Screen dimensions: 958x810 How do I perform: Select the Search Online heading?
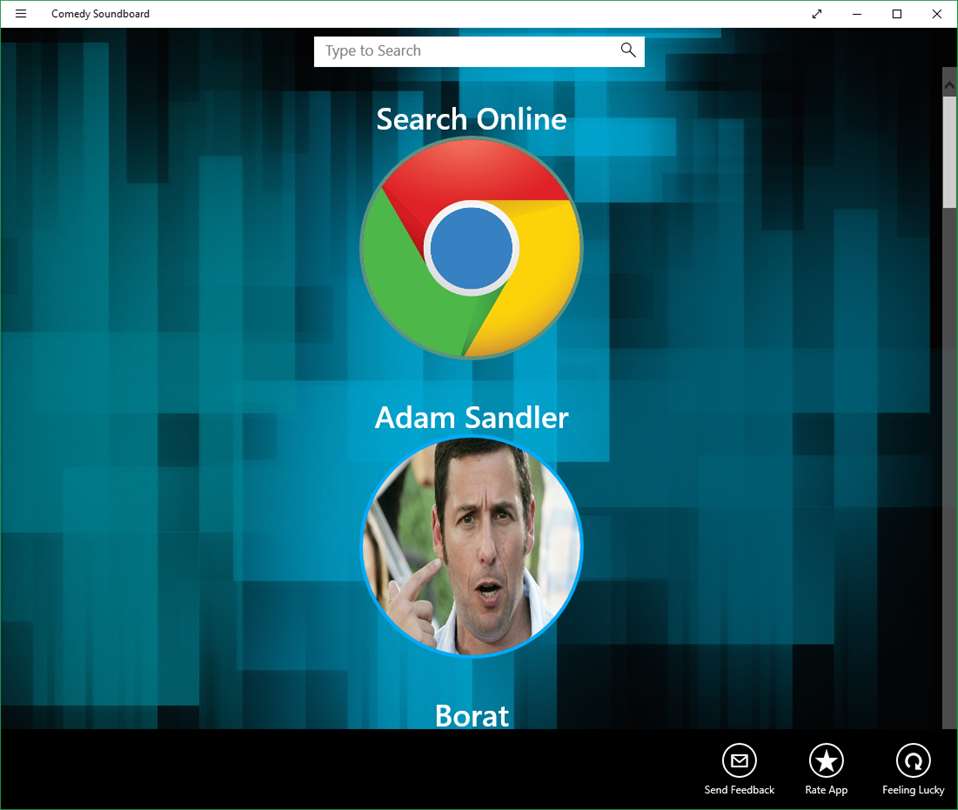(471, 119)
